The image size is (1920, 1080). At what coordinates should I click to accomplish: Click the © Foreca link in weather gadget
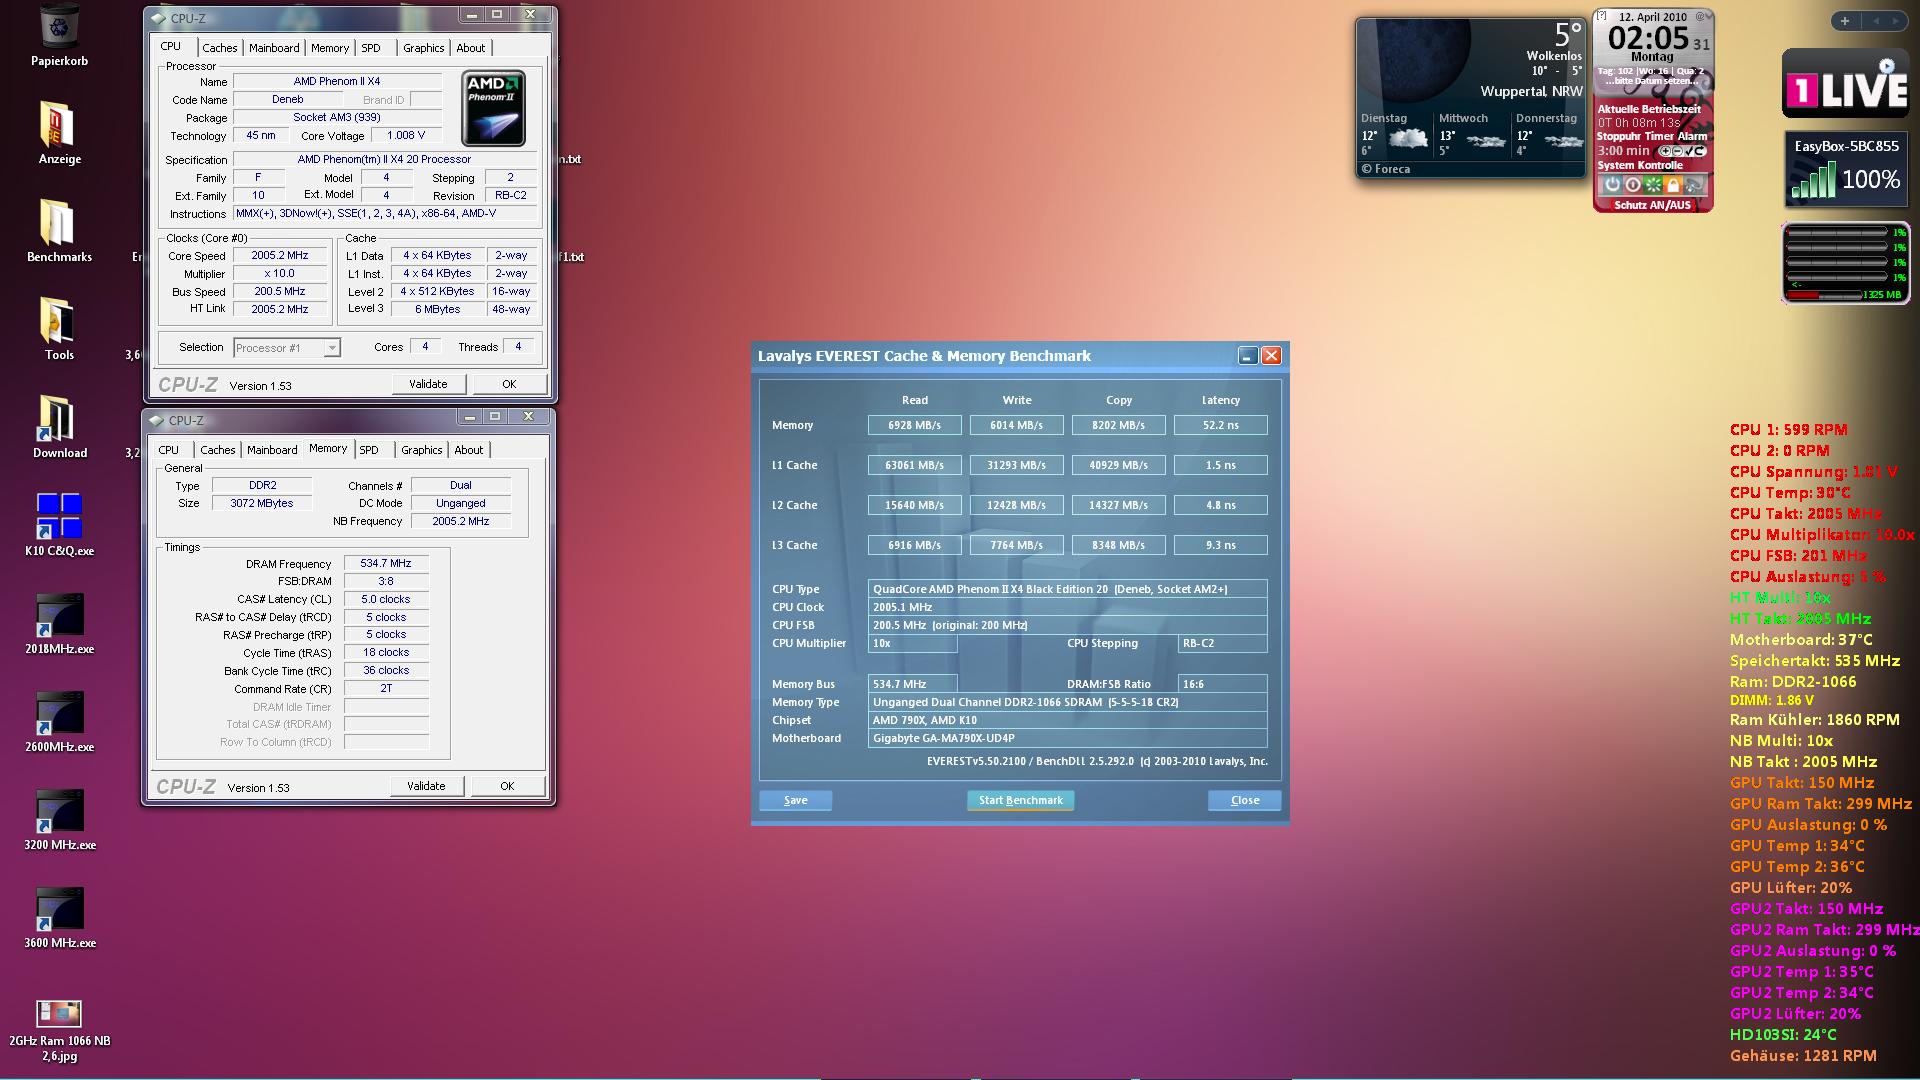(1386, 169)
